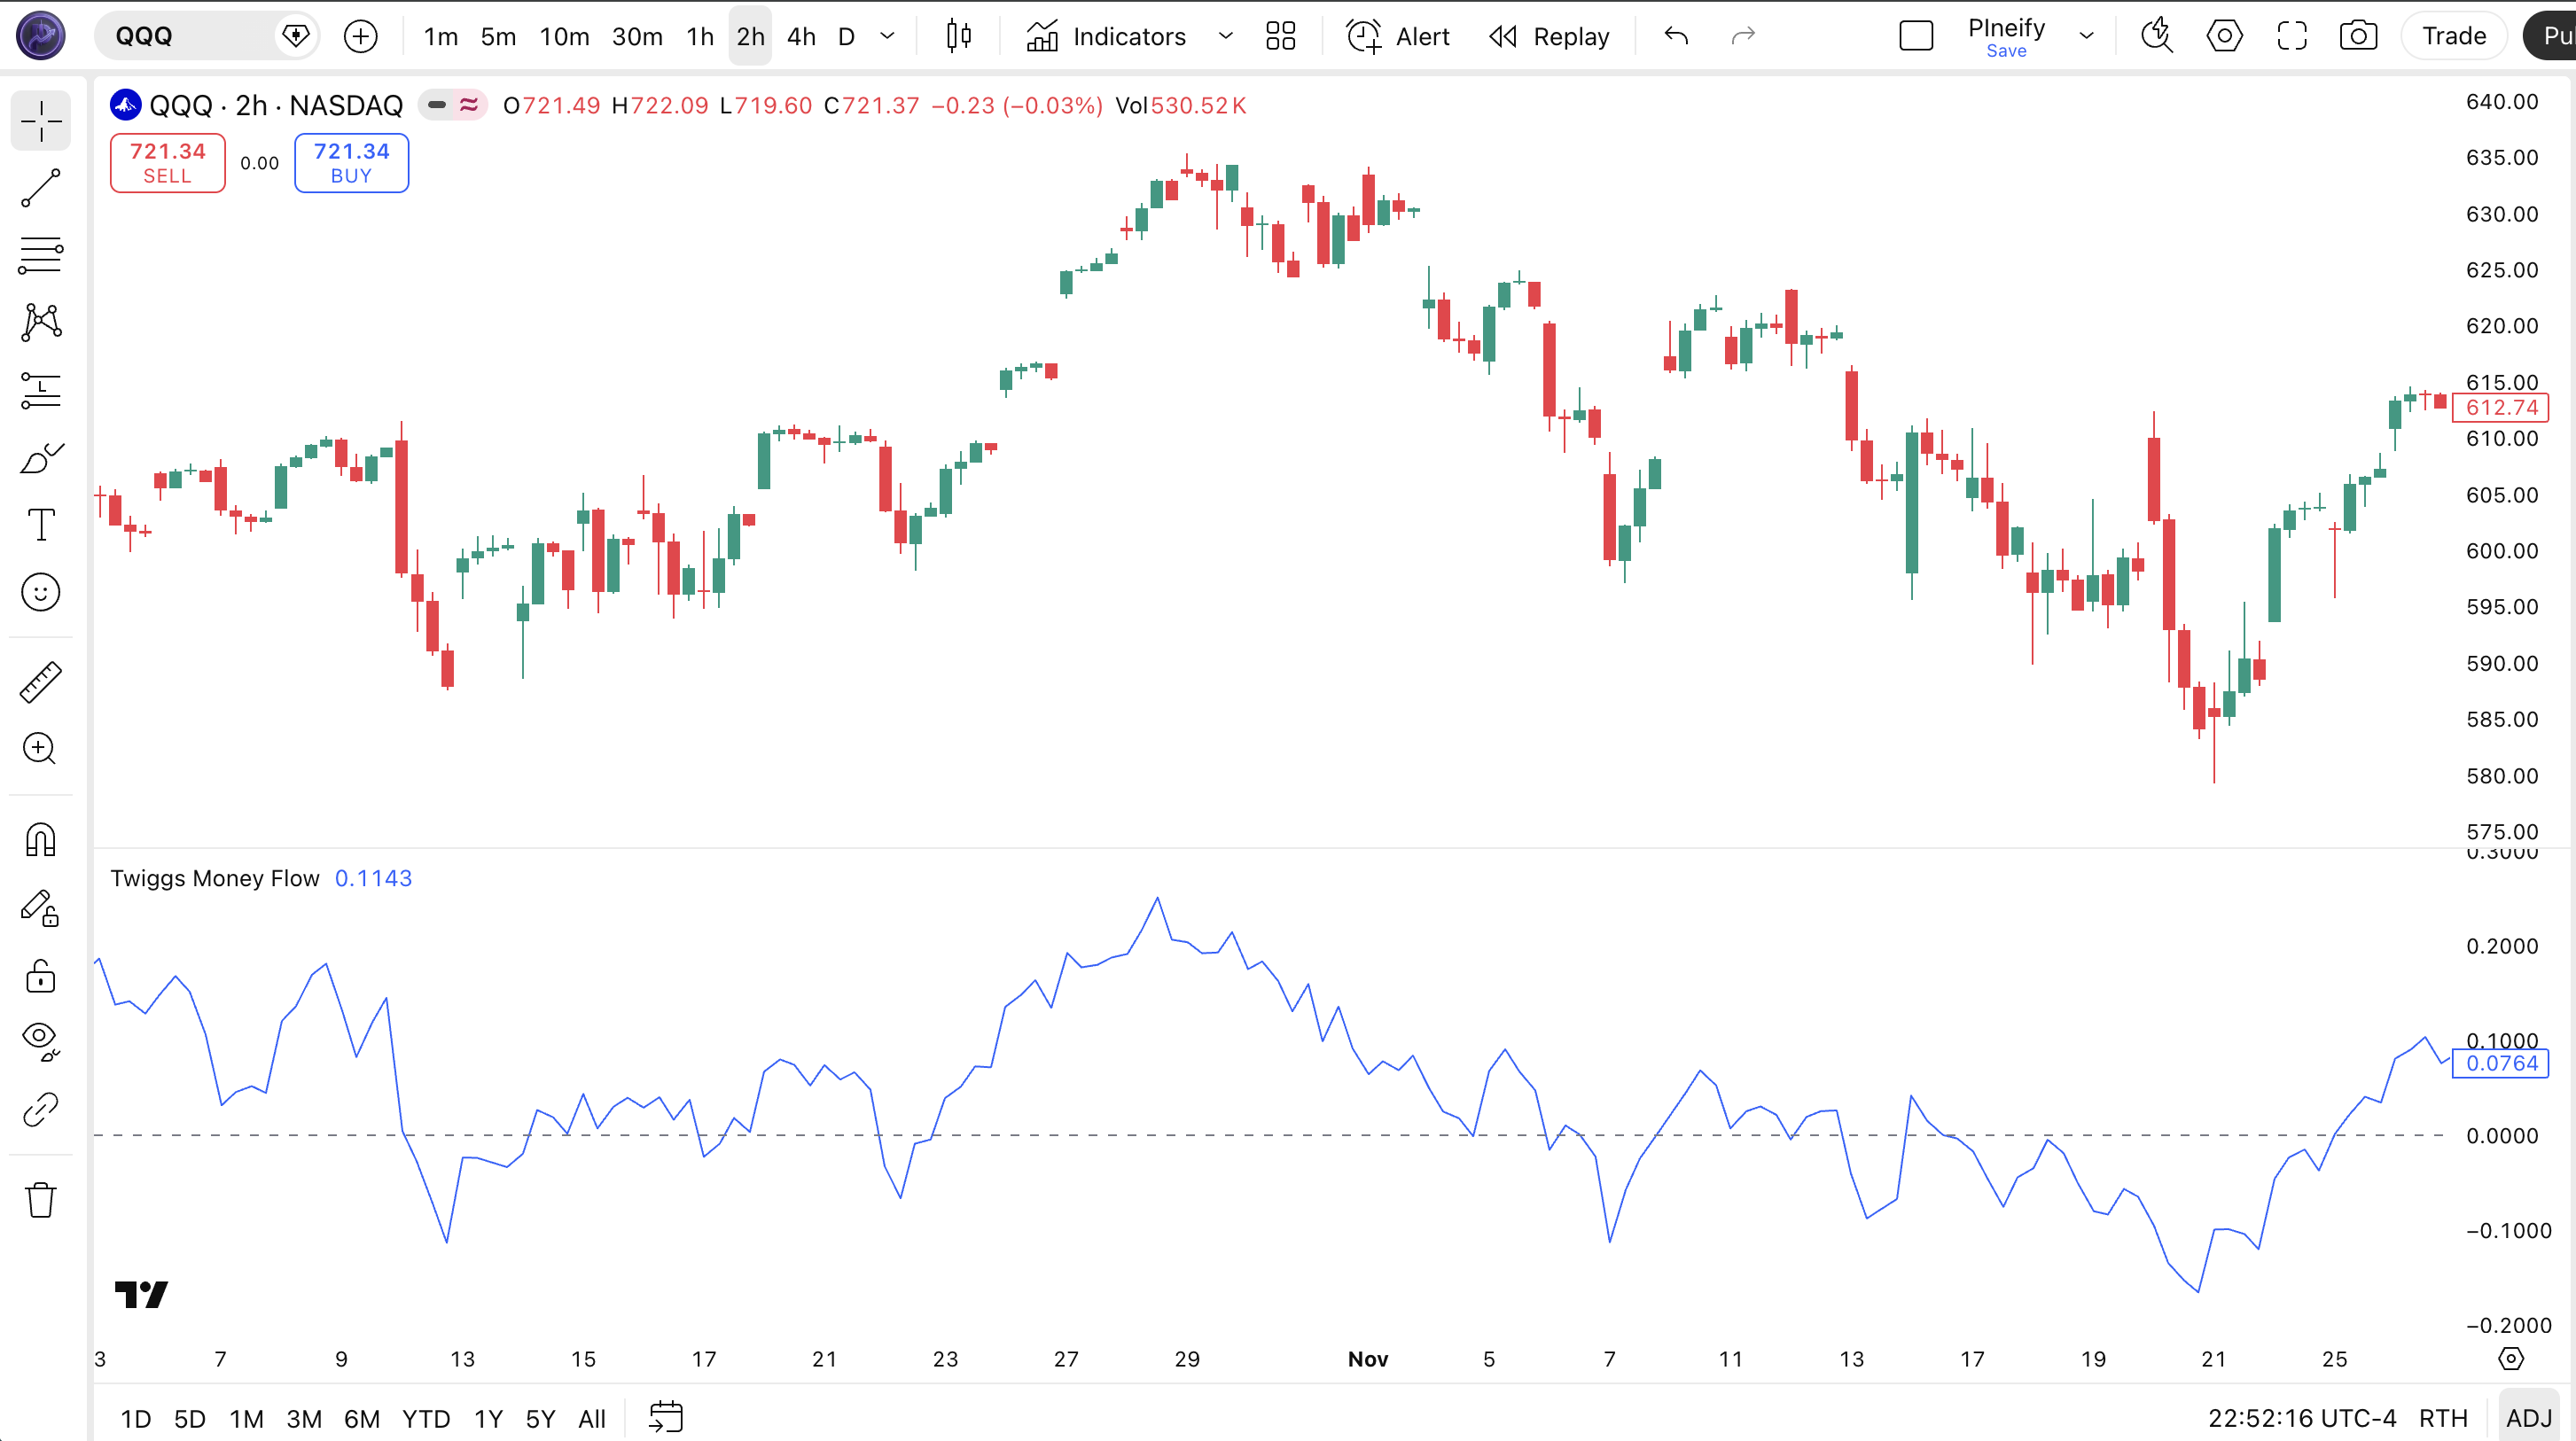
Task: Select the crosshair cursor tool
Action: click(41, 121)
